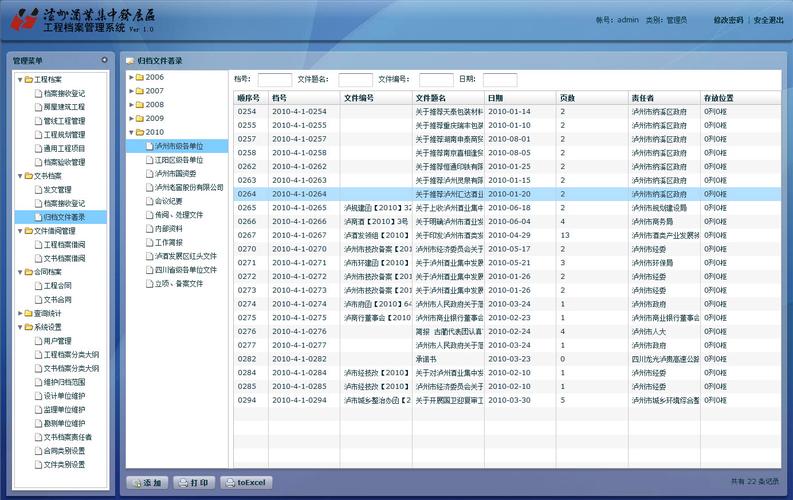Export the list with toExcel button
The image size is (793, 500).
246,483
